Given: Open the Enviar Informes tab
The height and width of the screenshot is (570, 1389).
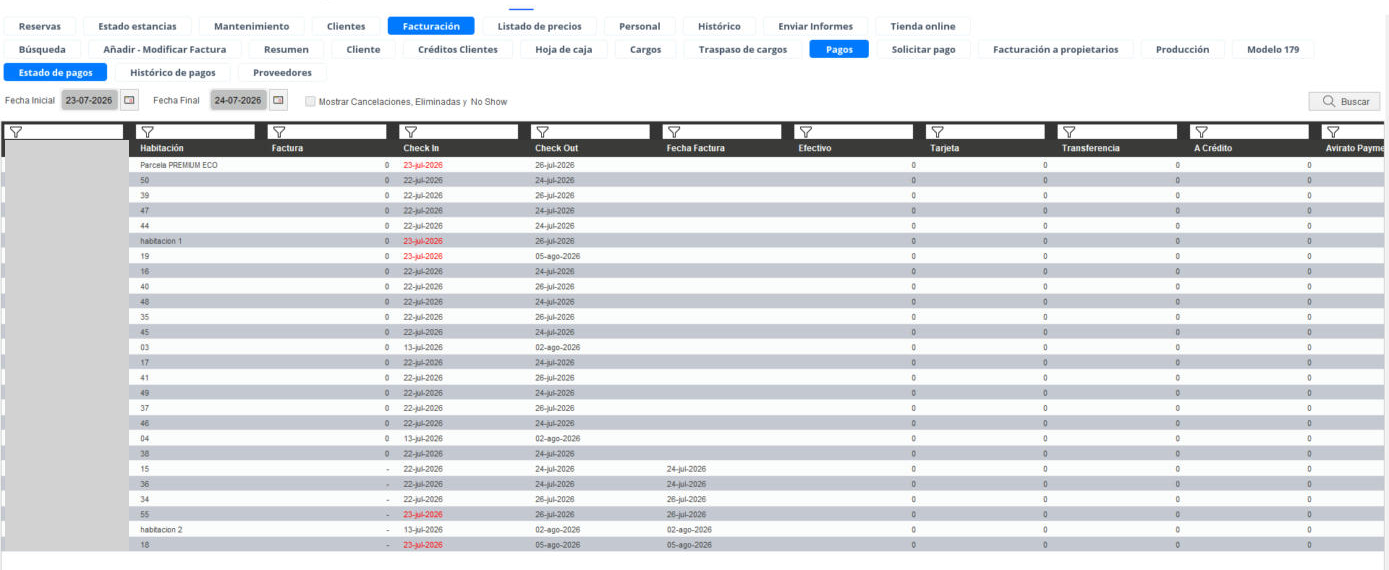Looking at the screenshot, I should (816, 26).
